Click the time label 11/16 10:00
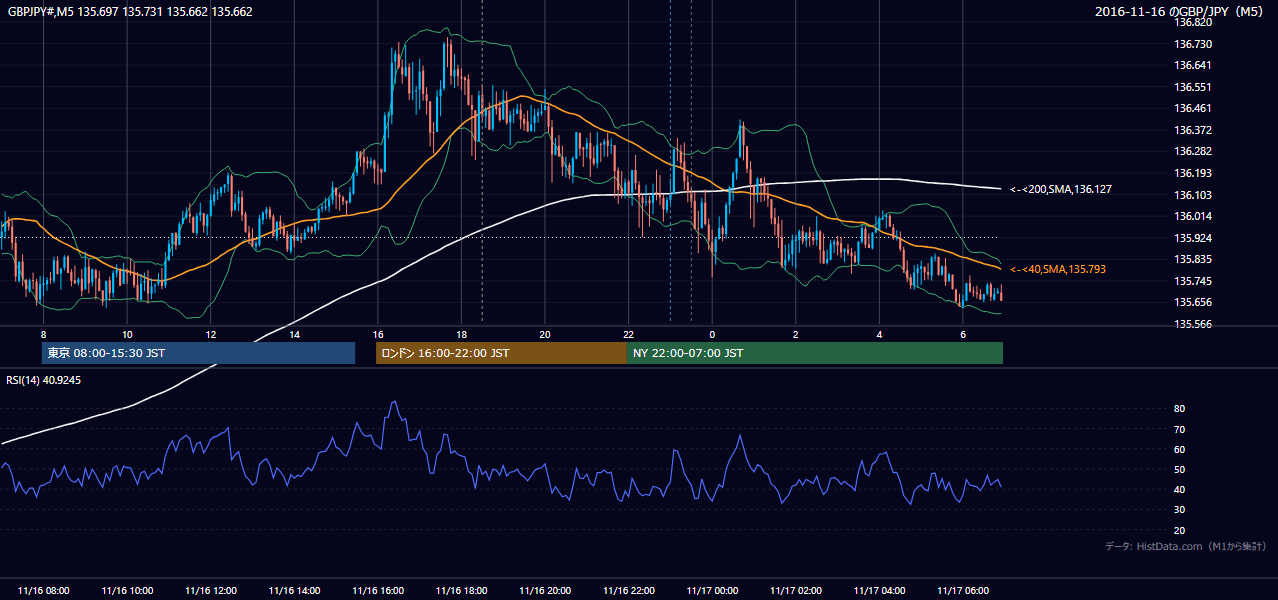Image resolution: width=1278 pixels, height=600 pixels. (x=127, y=591)
